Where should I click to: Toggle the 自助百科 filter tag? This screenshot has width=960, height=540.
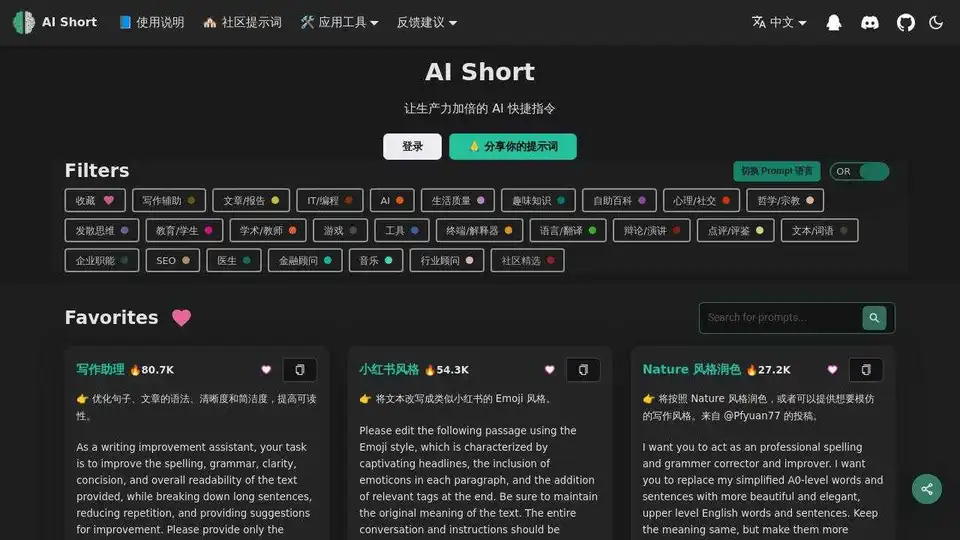(619, 200)
